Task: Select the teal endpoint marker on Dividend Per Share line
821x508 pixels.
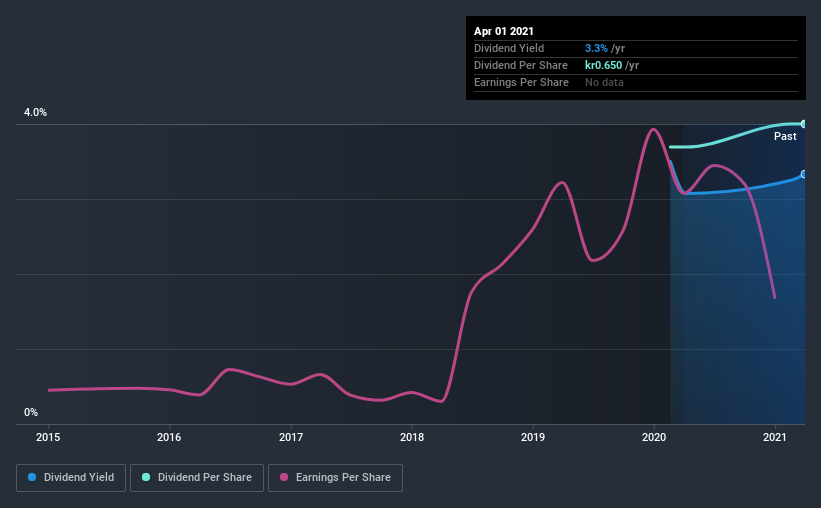Action: [803, 124]
